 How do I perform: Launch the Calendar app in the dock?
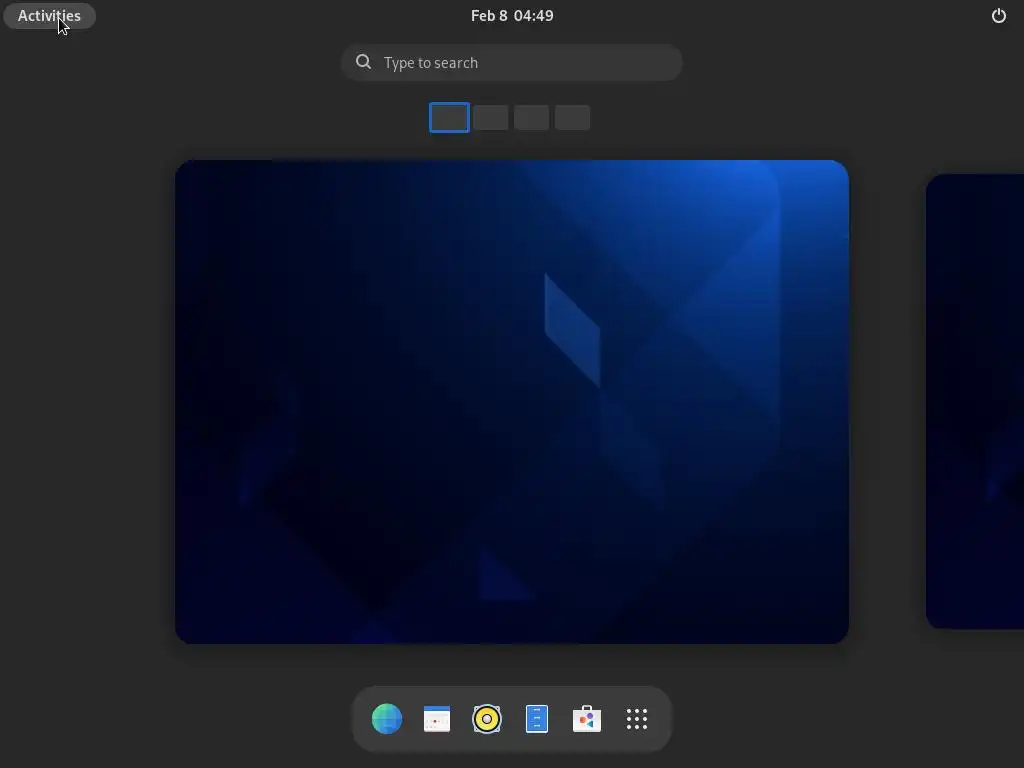point(437,719)
